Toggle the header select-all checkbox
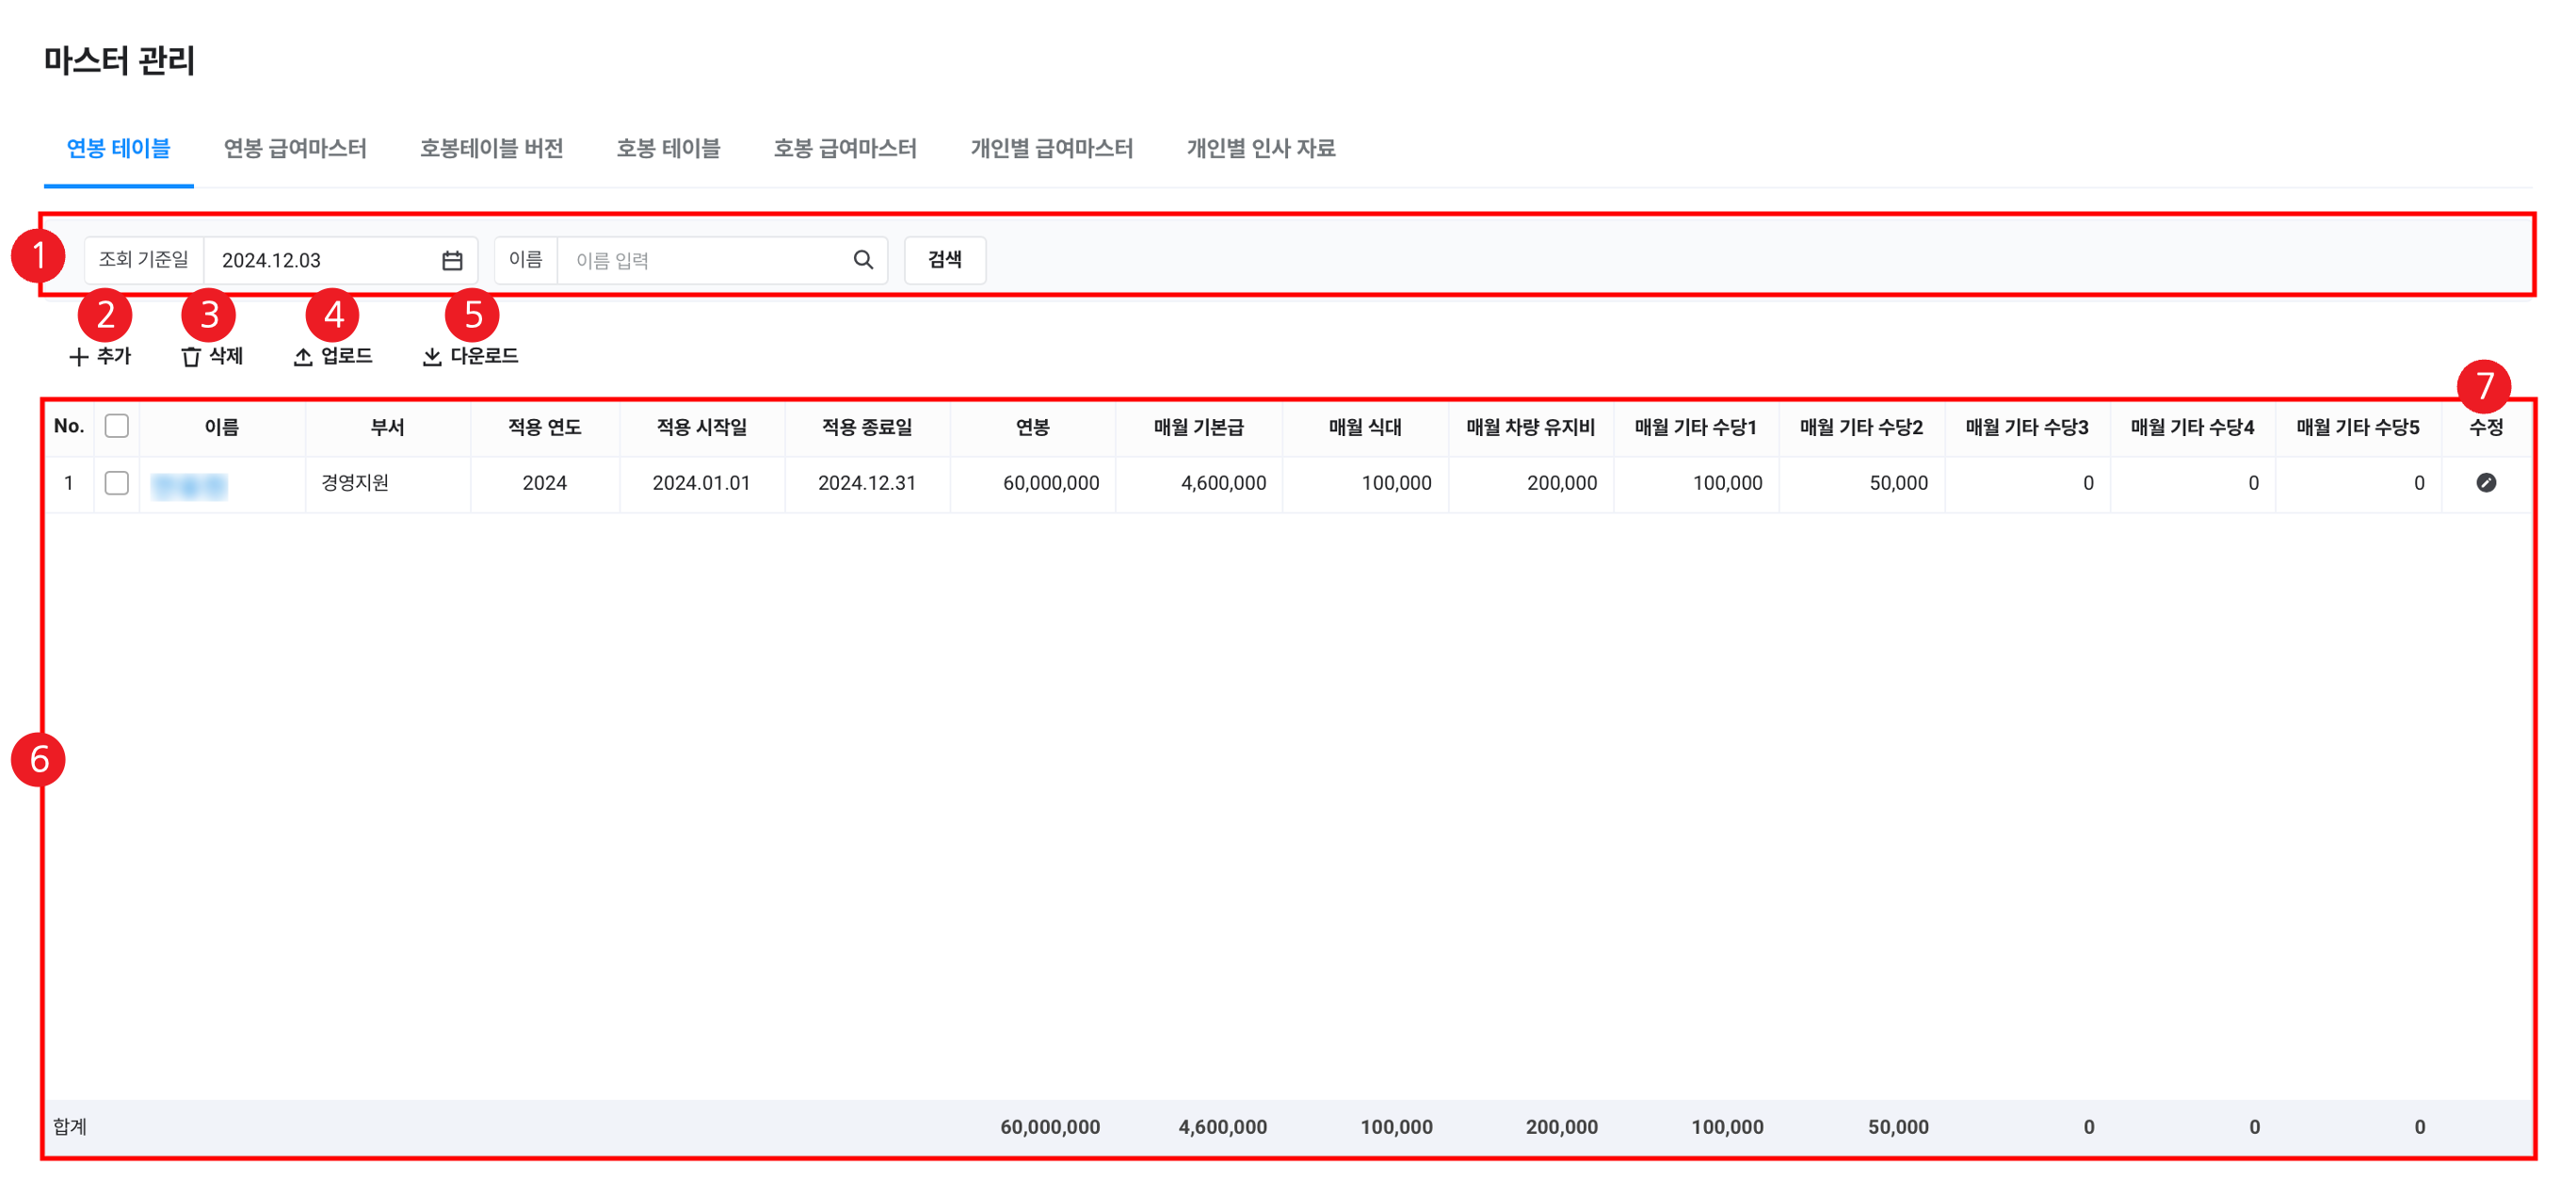The height and width of the screenshot is (1182, 2576). pos(117,427)
